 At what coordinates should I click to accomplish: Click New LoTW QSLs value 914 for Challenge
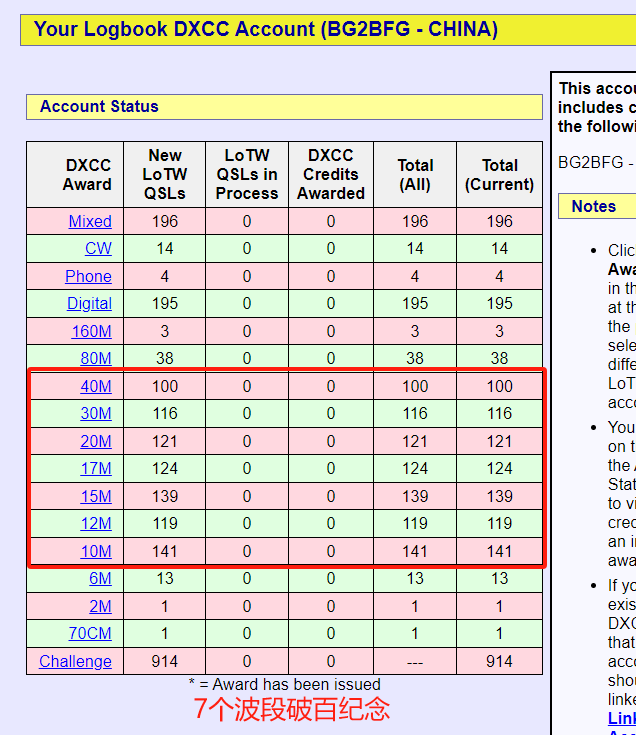[165, 661]
